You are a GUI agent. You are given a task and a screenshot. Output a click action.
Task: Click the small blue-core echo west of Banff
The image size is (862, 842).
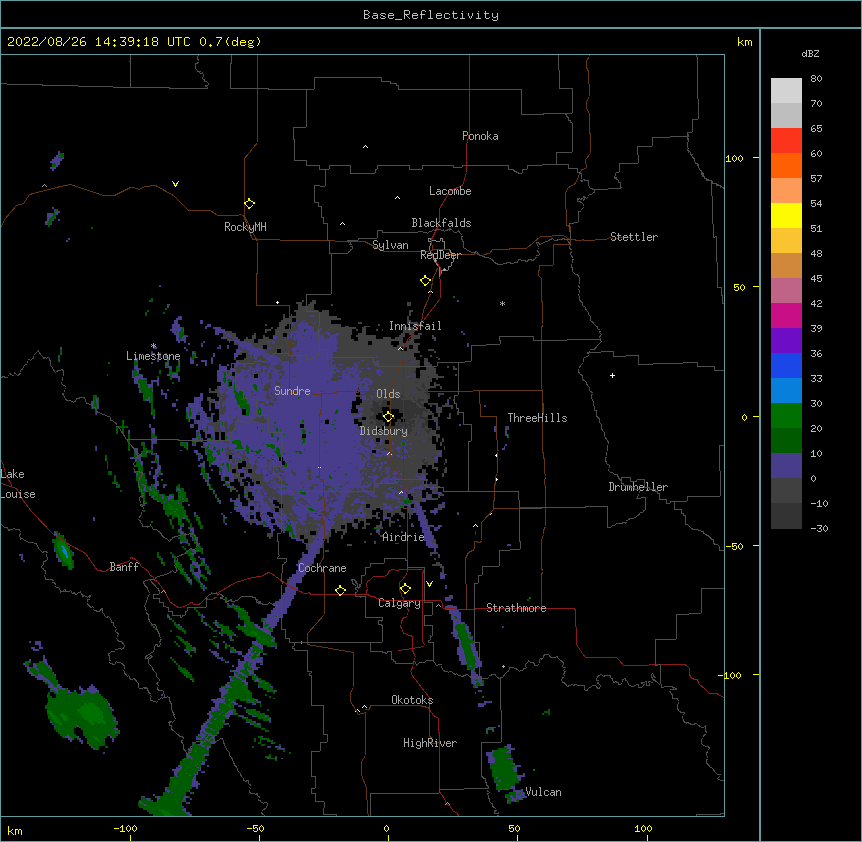63,551
